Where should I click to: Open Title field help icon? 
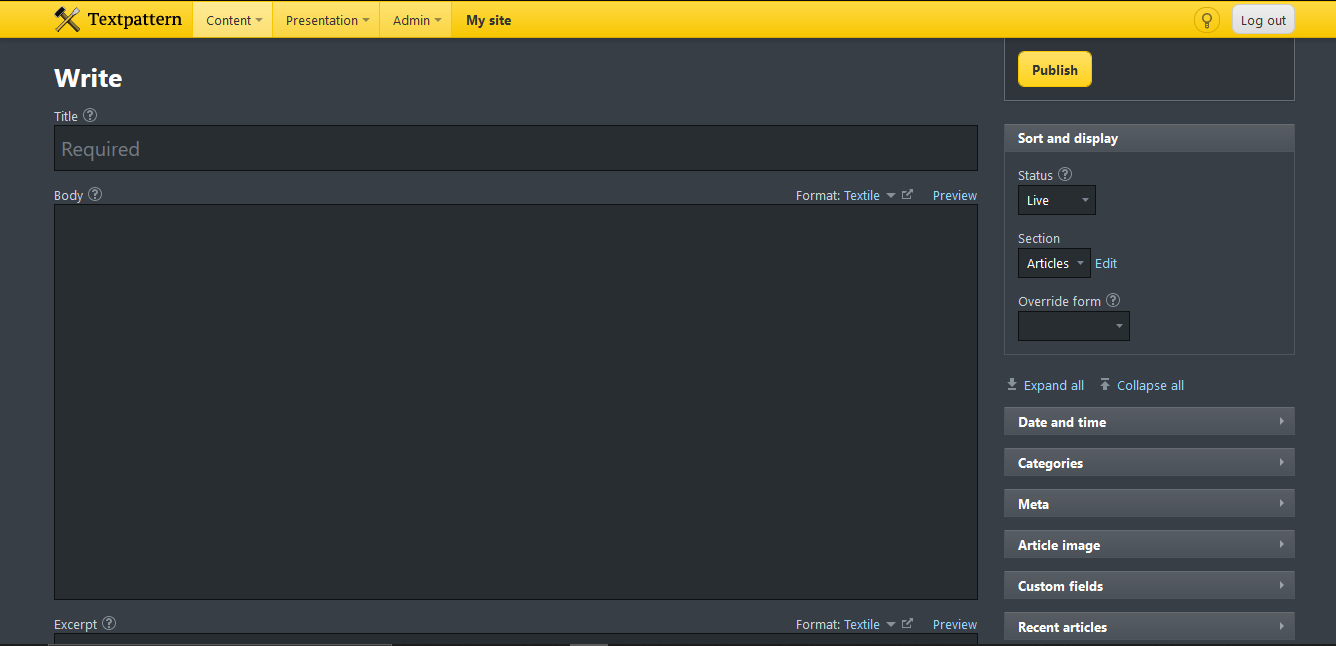click(x=90, y=116)
